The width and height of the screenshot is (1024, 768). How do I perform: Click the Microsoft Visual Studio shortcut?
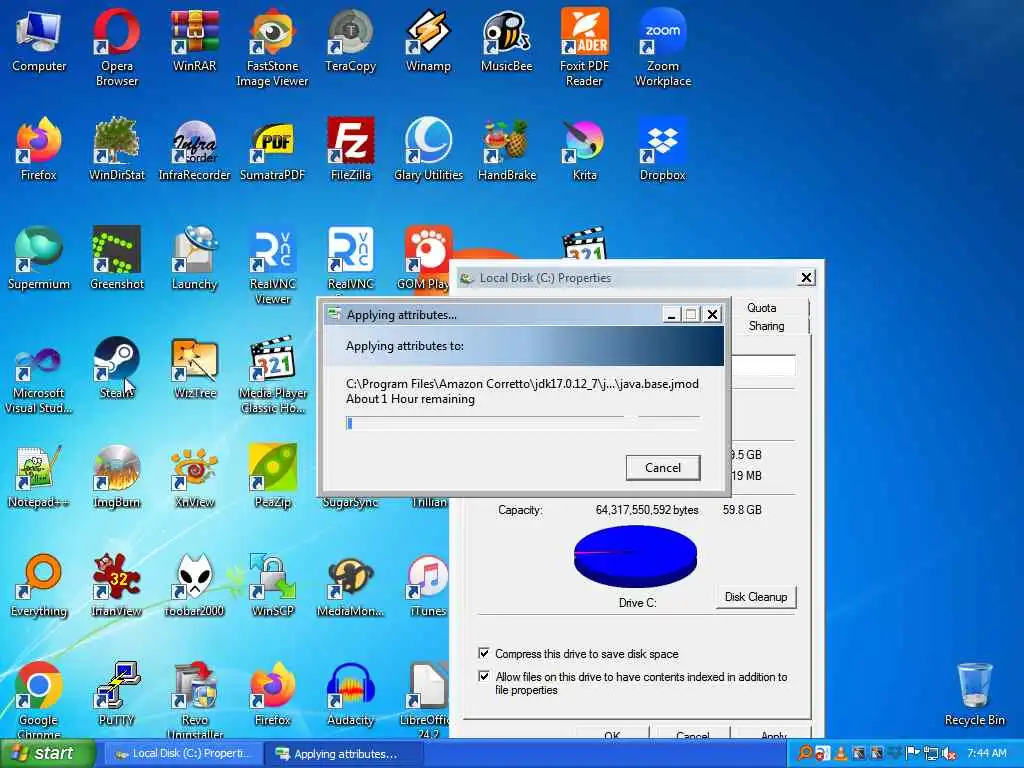[x=39, y=381]
